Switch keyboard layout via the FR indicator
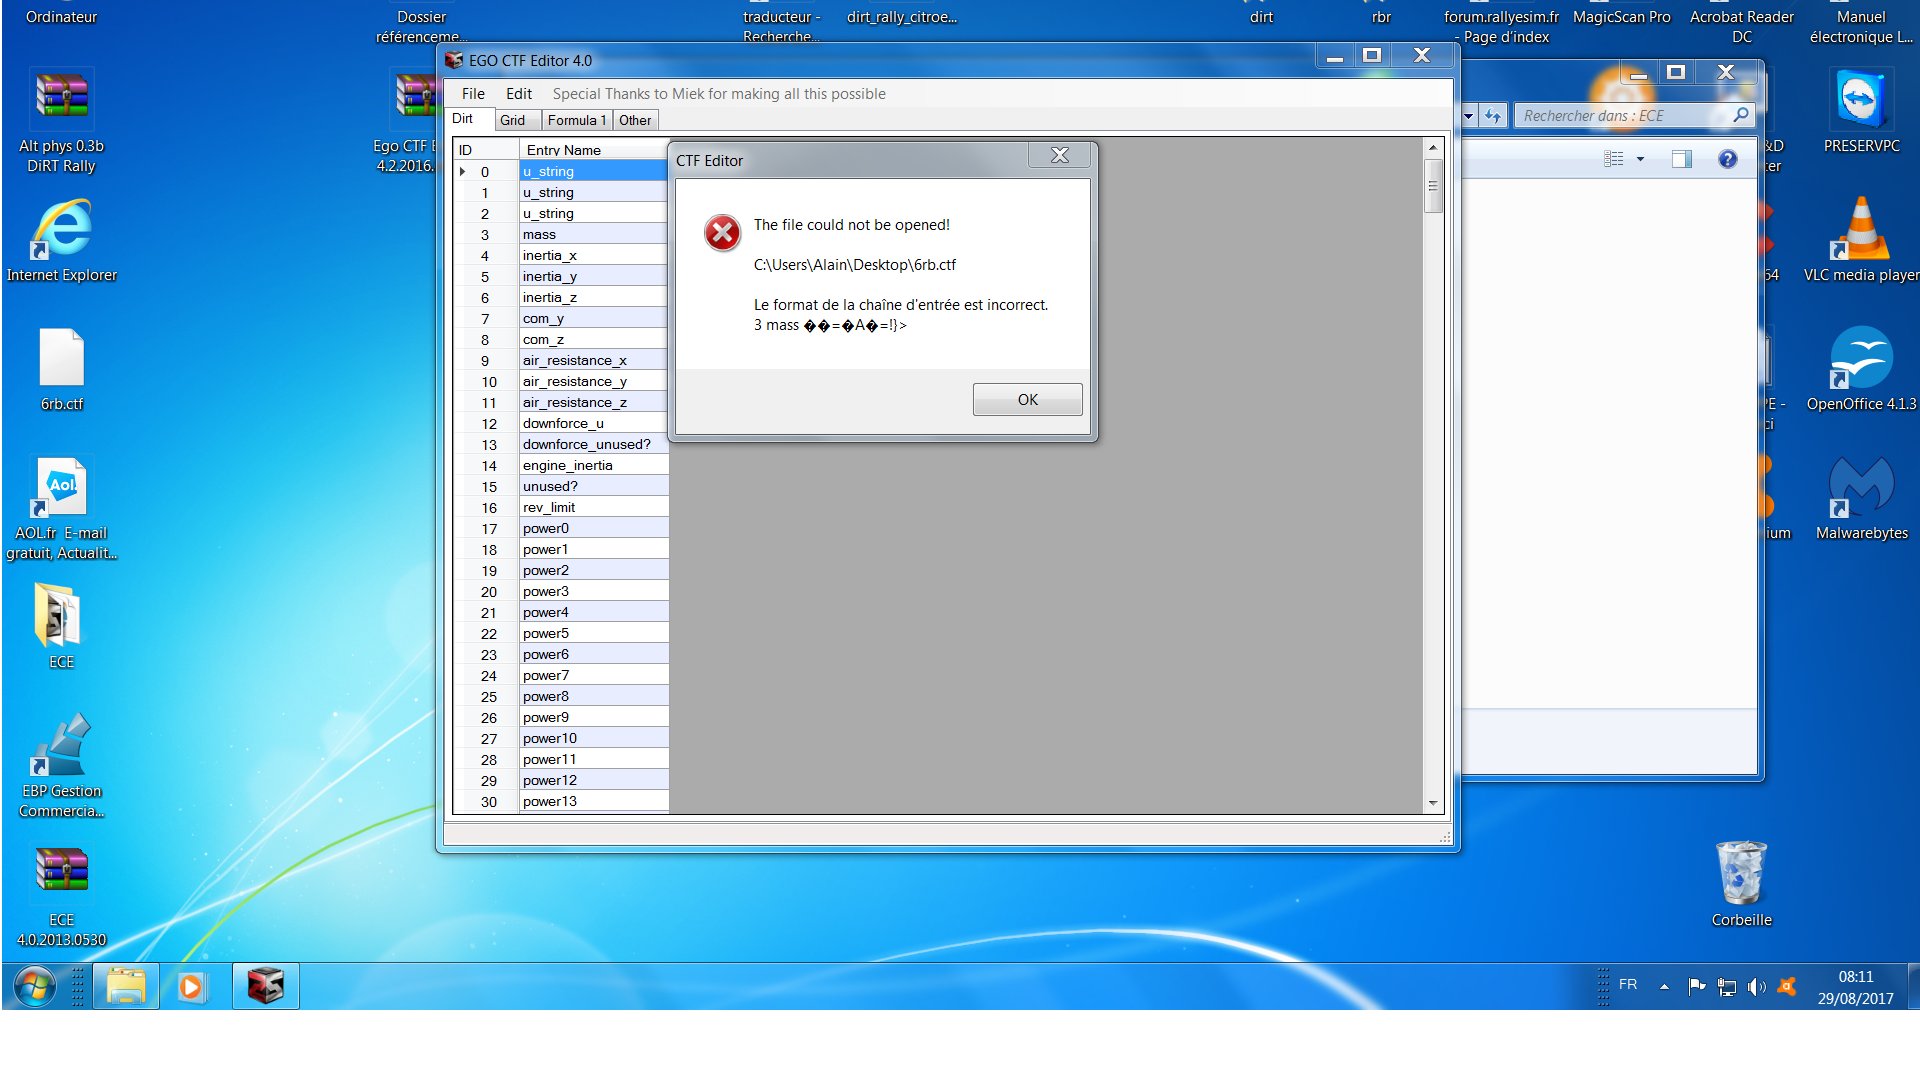Image resolution: width=1920 pixels, height=1080 pixels. [x=1627, y=985]
